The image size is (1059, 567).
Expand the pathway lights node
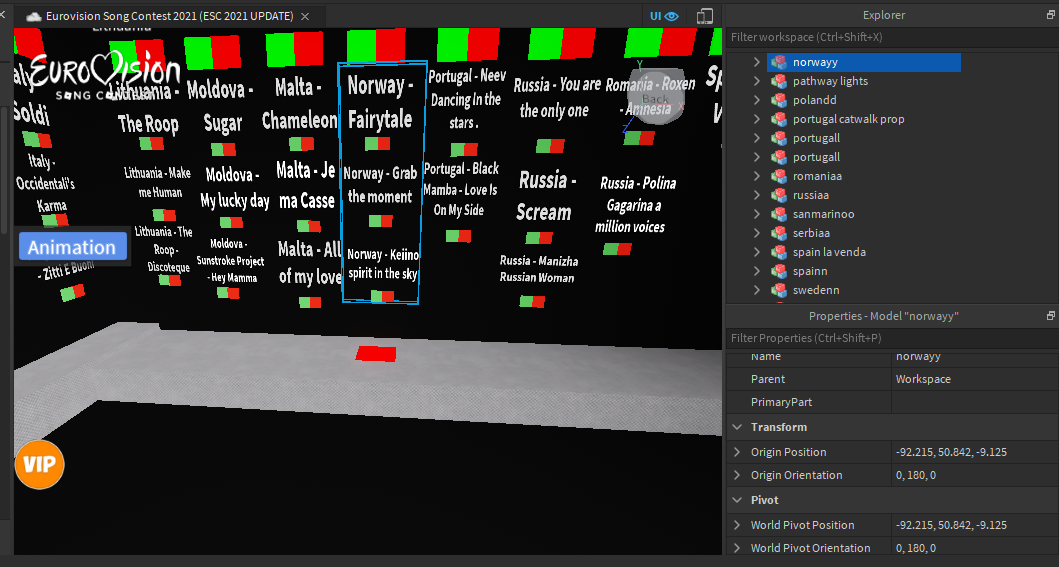click(757, 81)
